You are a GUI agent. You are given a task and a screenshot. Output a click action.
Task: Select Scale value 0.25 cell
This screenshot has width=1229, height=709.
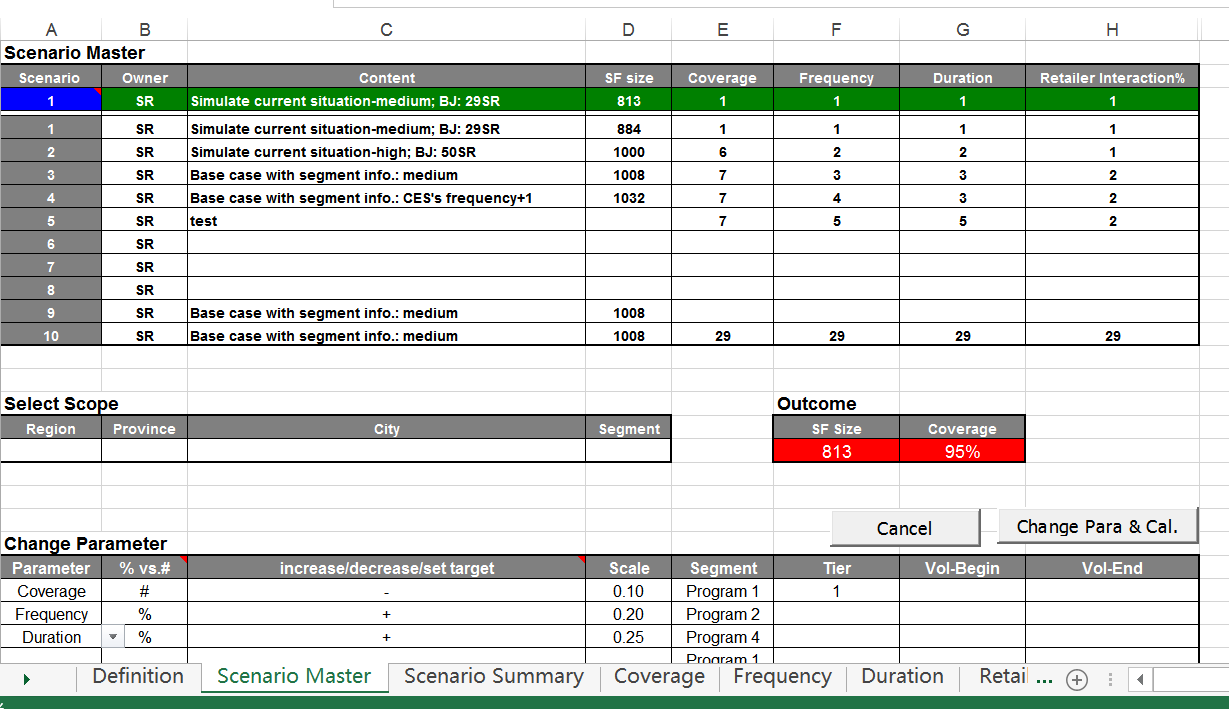click(x=628, y=637)
